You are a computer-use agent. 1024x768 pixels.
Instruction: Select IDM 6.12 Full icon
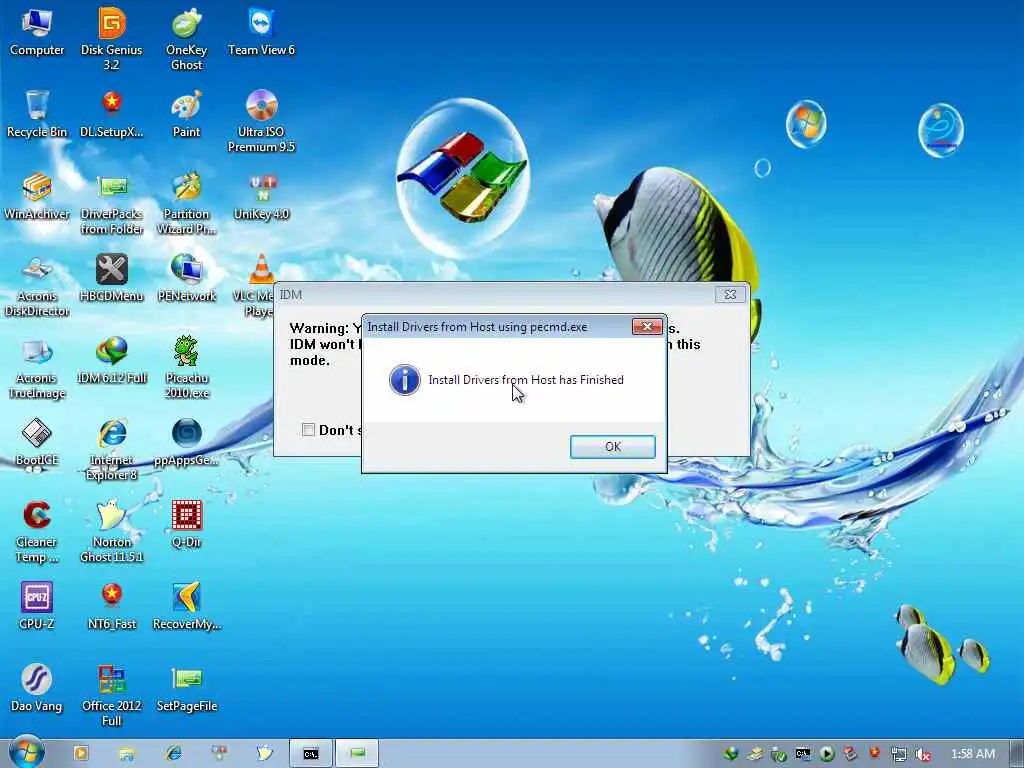(112, 360)
